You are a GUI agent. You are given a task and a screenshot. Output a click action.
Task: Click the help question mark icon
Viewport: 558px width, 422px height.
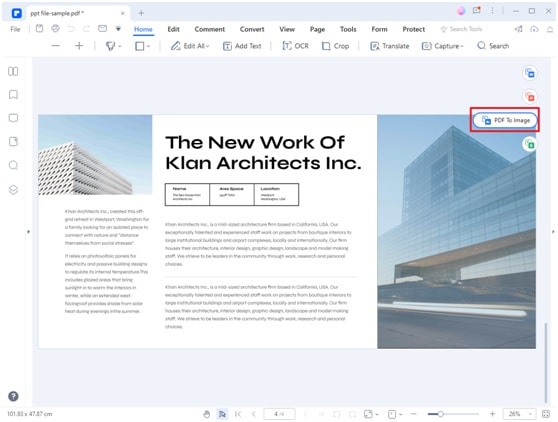[13, 396]
